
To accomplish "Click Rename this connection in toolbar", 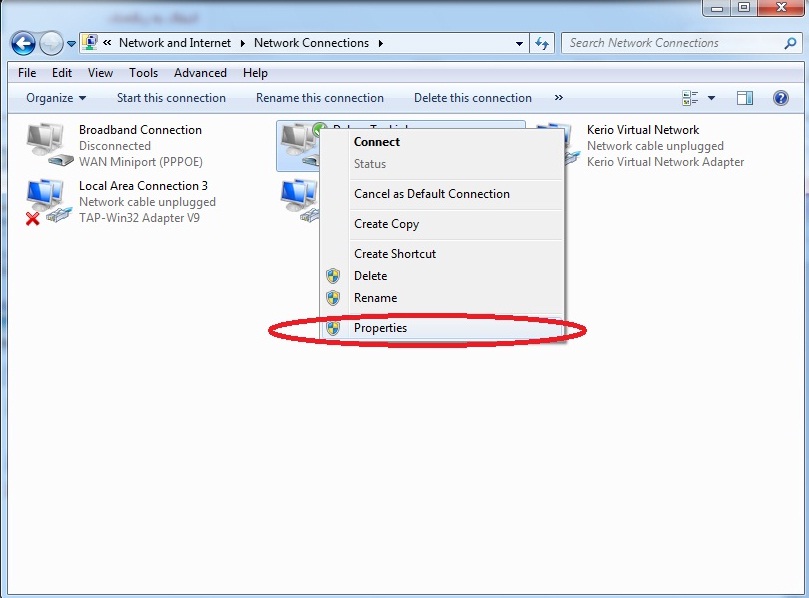I will click(x=319, y=98).
